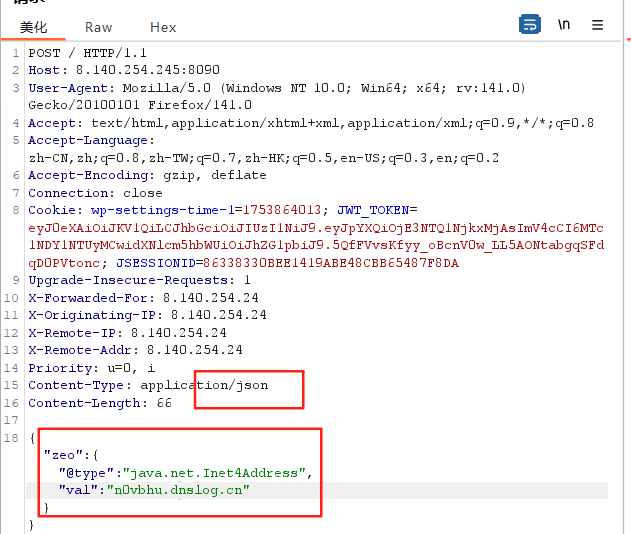The image size is (631, 534).
Task: Click Gecko/20100101 Firefox/141.0 text
Action: [x=140, y=105]
